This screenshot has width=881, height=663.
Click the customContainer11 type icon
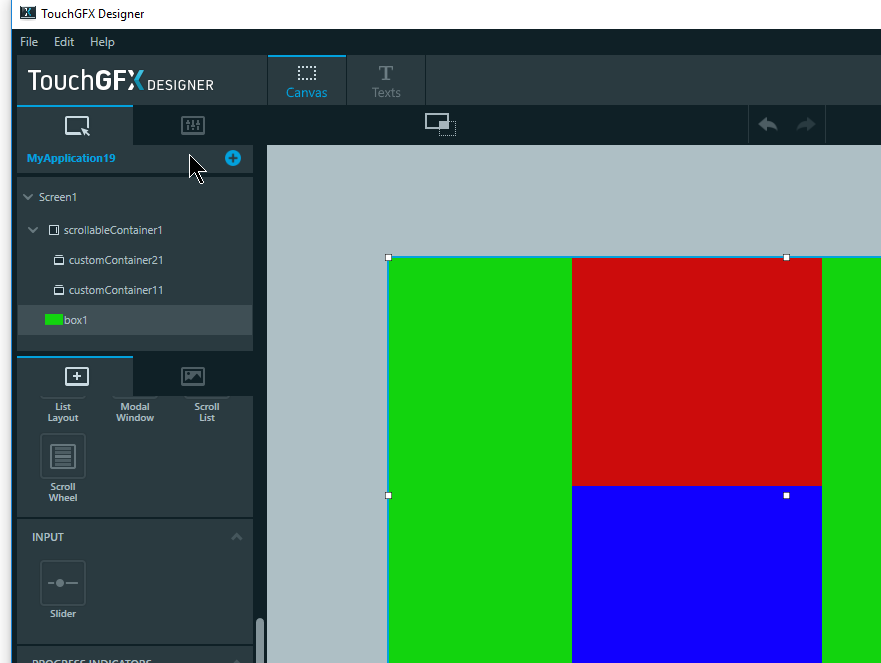pos(58,290)
